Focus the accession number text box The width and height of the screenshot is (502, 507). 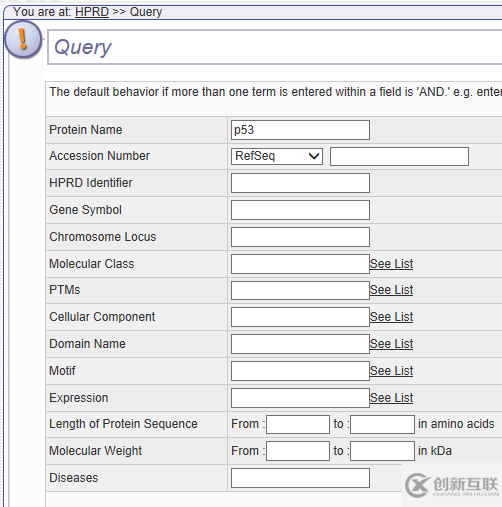[x=399, y=156]
